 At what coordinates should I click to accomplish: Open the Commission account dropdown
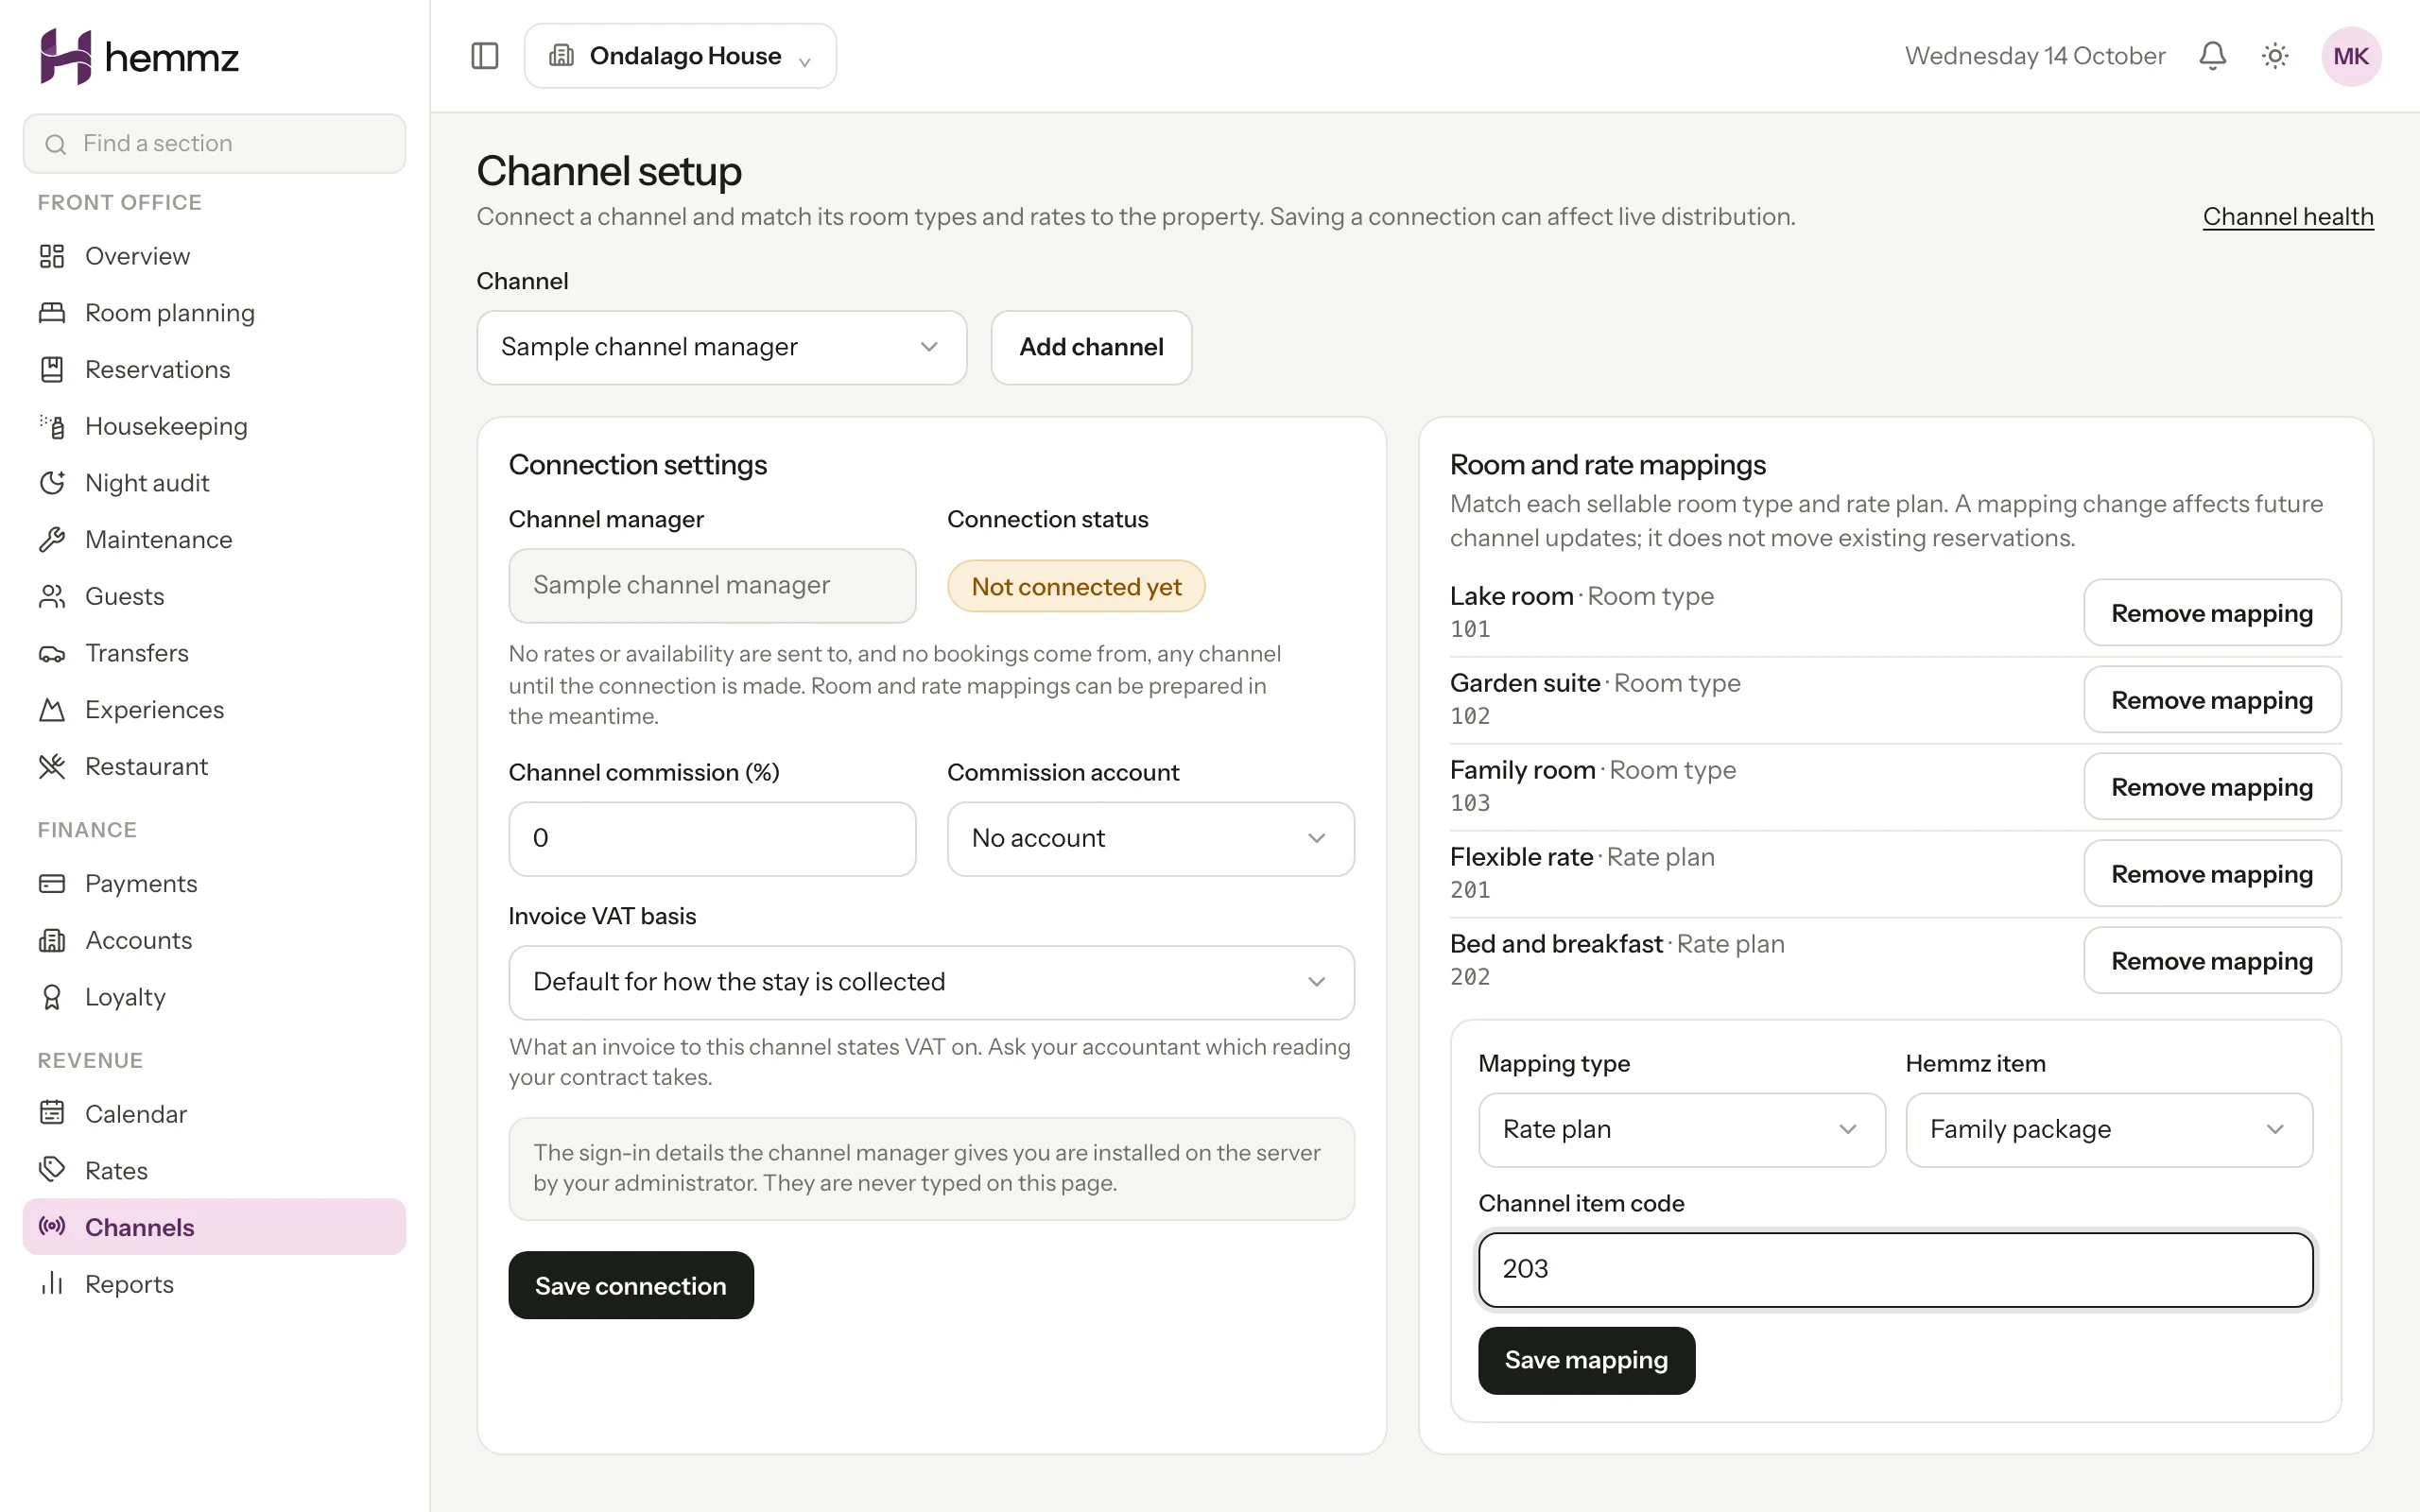pyautogui.click(x=1150, y=838)
